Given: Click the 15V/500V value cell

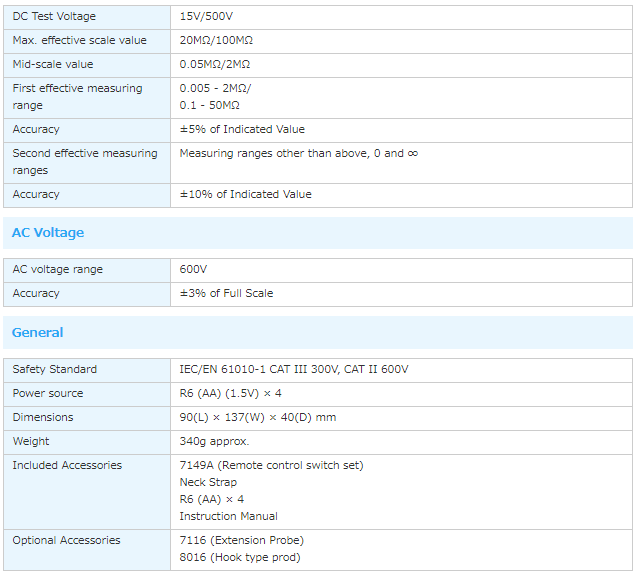Looking at the screenshot, I should pyautogui.click(x=206, y=17).
